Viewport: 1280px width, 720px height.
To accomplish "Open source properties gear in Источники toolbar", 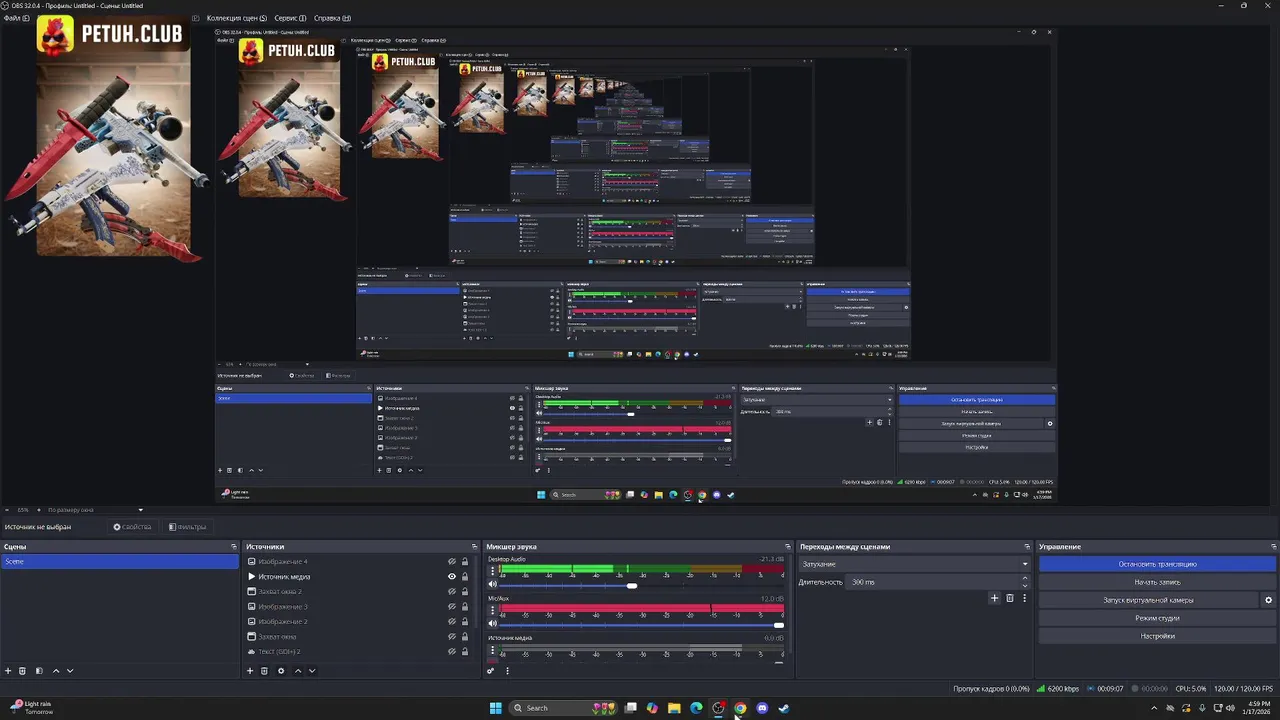I will click(x=281, y=671).
